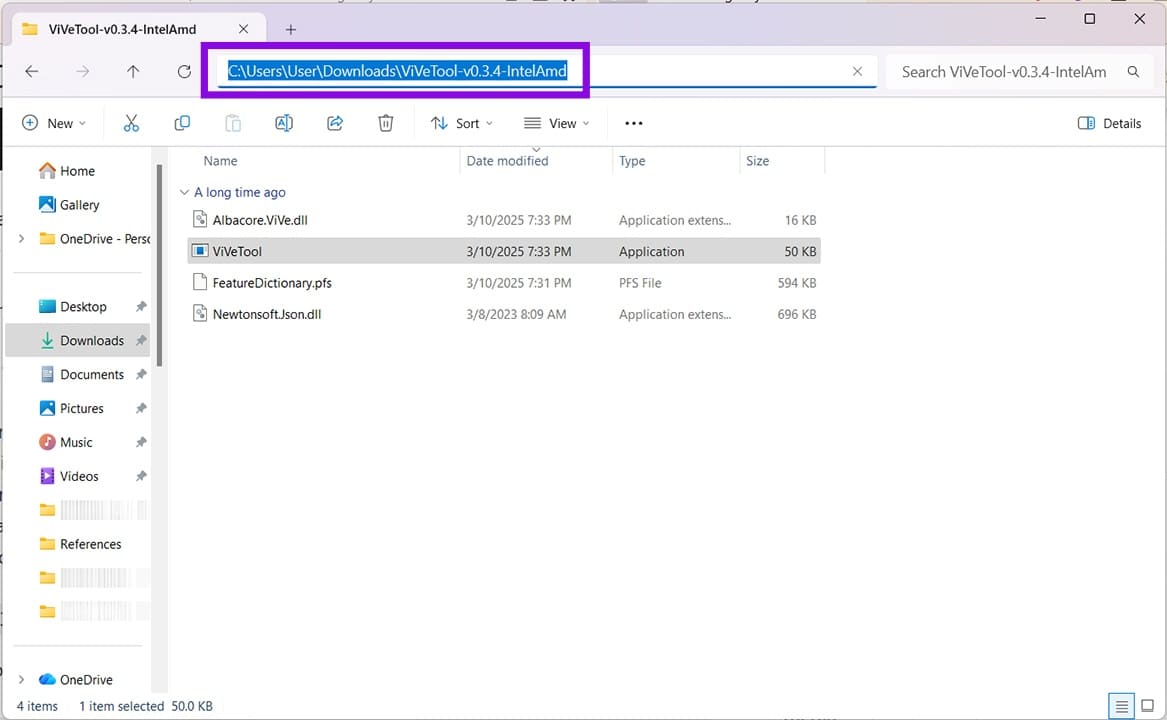
Task: Clear the address bar with X
Action: (x=857, y=71)
